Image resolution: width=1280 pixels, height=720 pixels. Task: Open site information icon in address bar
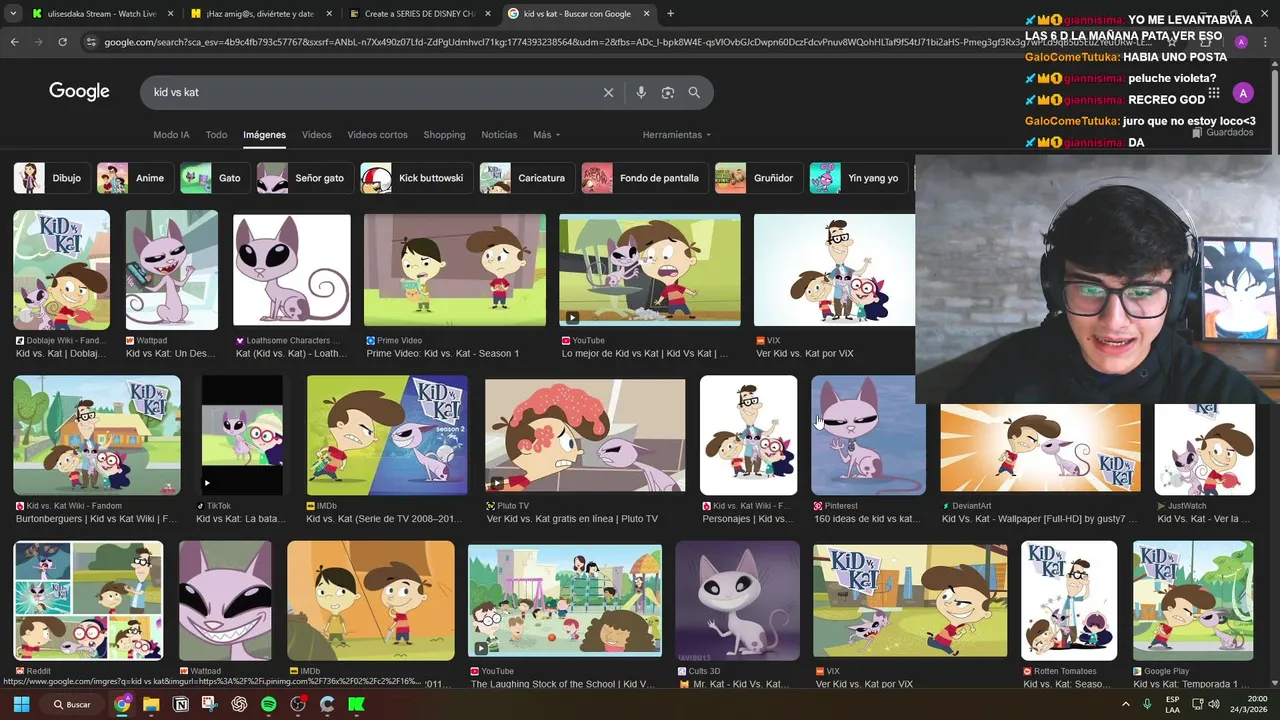(x=92, y=42)
